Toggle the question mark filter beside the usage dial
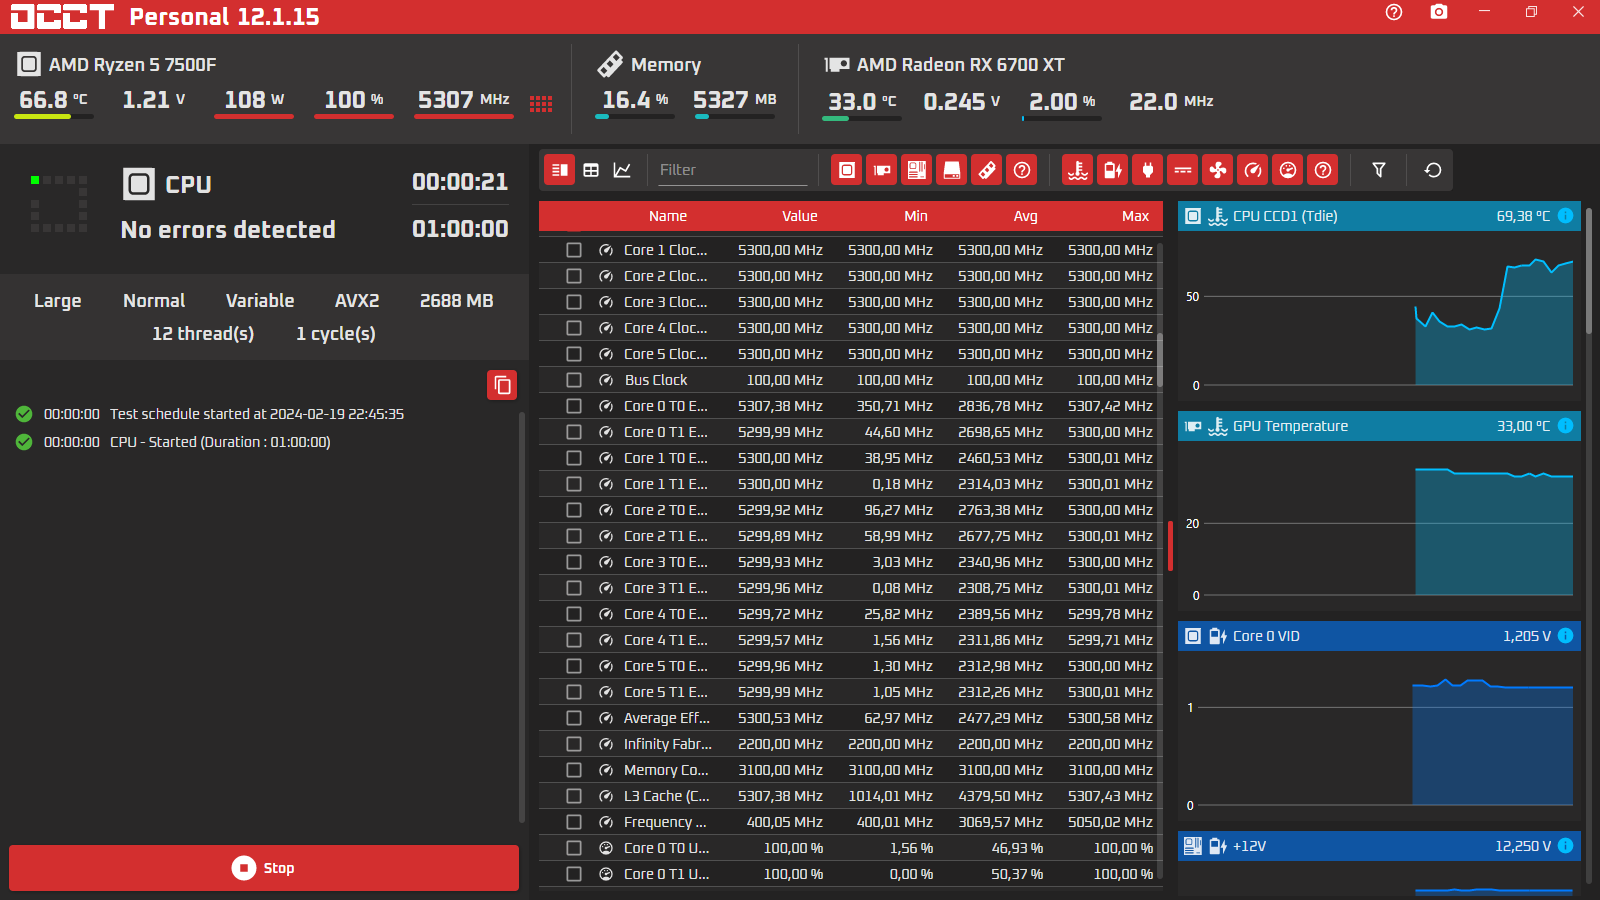Screen dimensions: 1600x900 [1323, 170]
